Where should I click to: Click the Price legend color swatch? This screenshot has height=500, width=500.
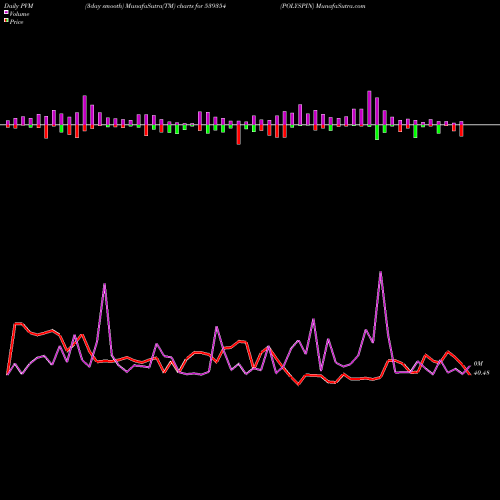pos(6,21)
